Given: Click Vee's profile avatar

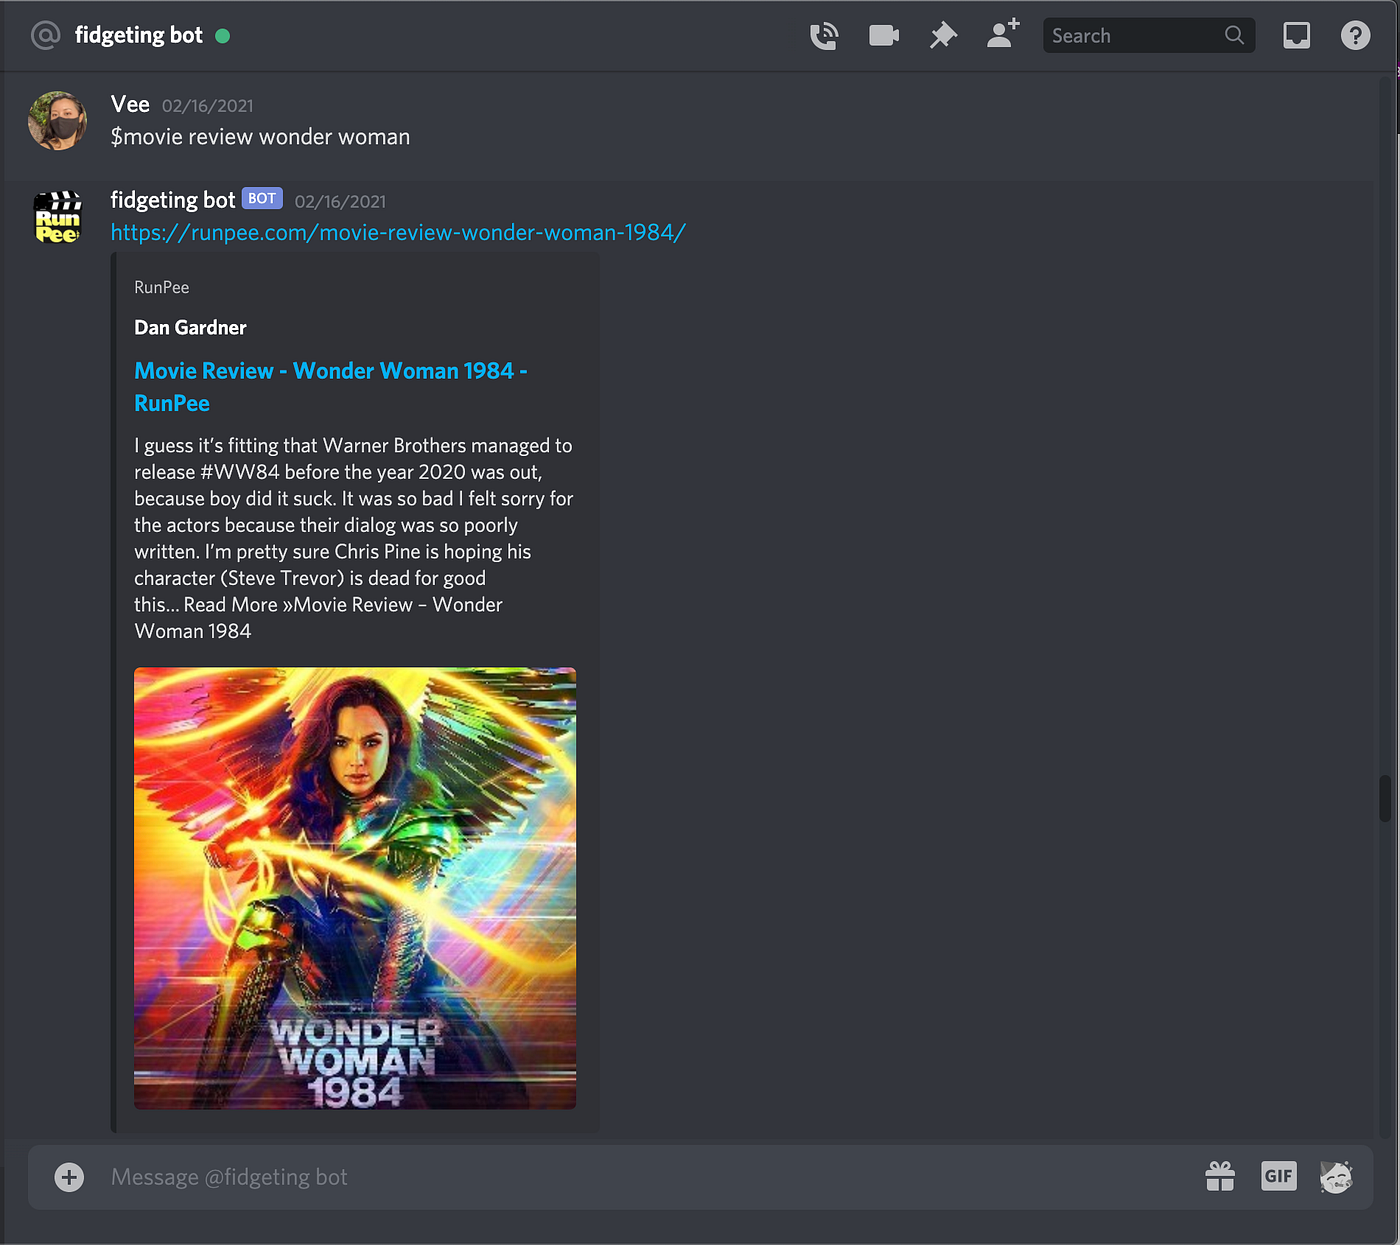Looking at the screenshot, I should [x=57, y=120].
